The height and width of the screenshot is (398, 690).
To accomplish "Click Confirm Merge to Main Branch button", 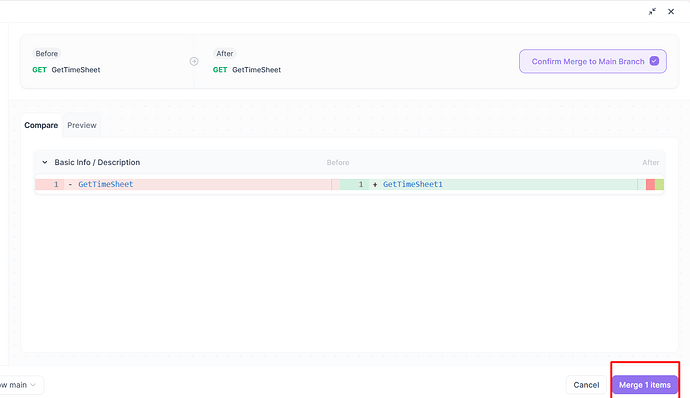I will [593, 61].
